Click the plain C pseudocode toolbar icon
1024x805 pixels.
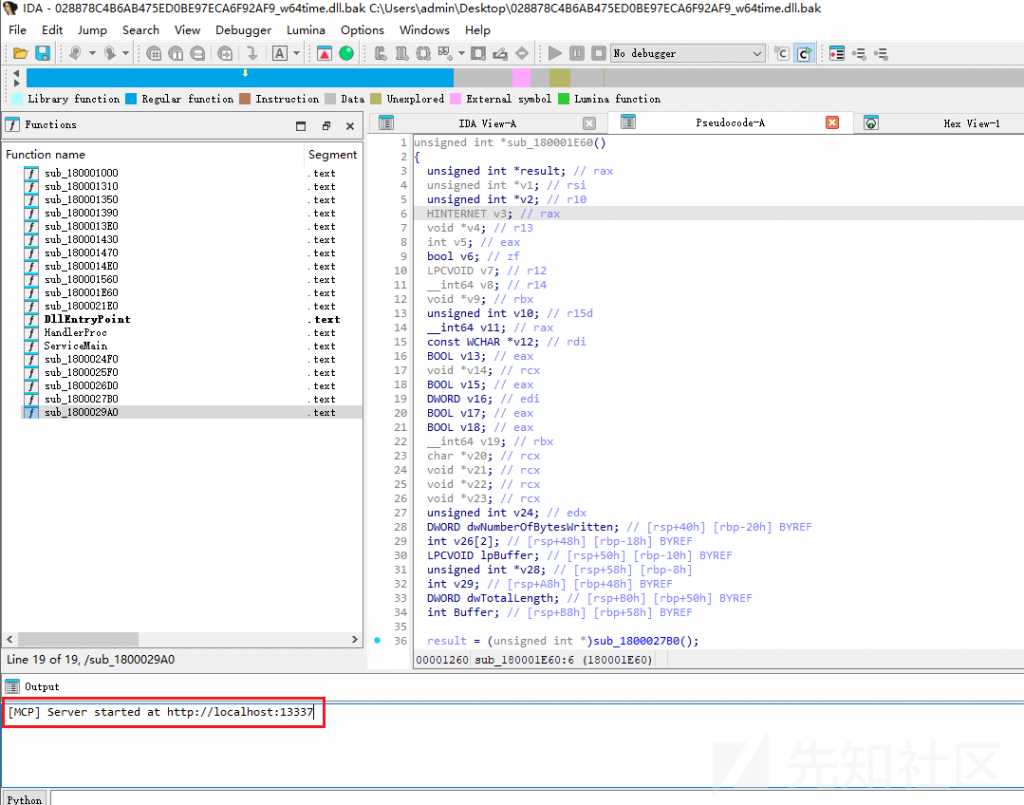coord(782,54)
